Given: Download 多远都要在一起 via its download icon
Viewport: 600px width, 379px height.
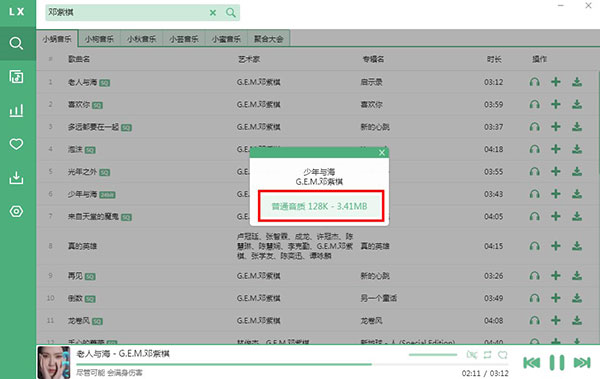Looking at the screenshot, I should pyautogui.click(x=577, y=127).
